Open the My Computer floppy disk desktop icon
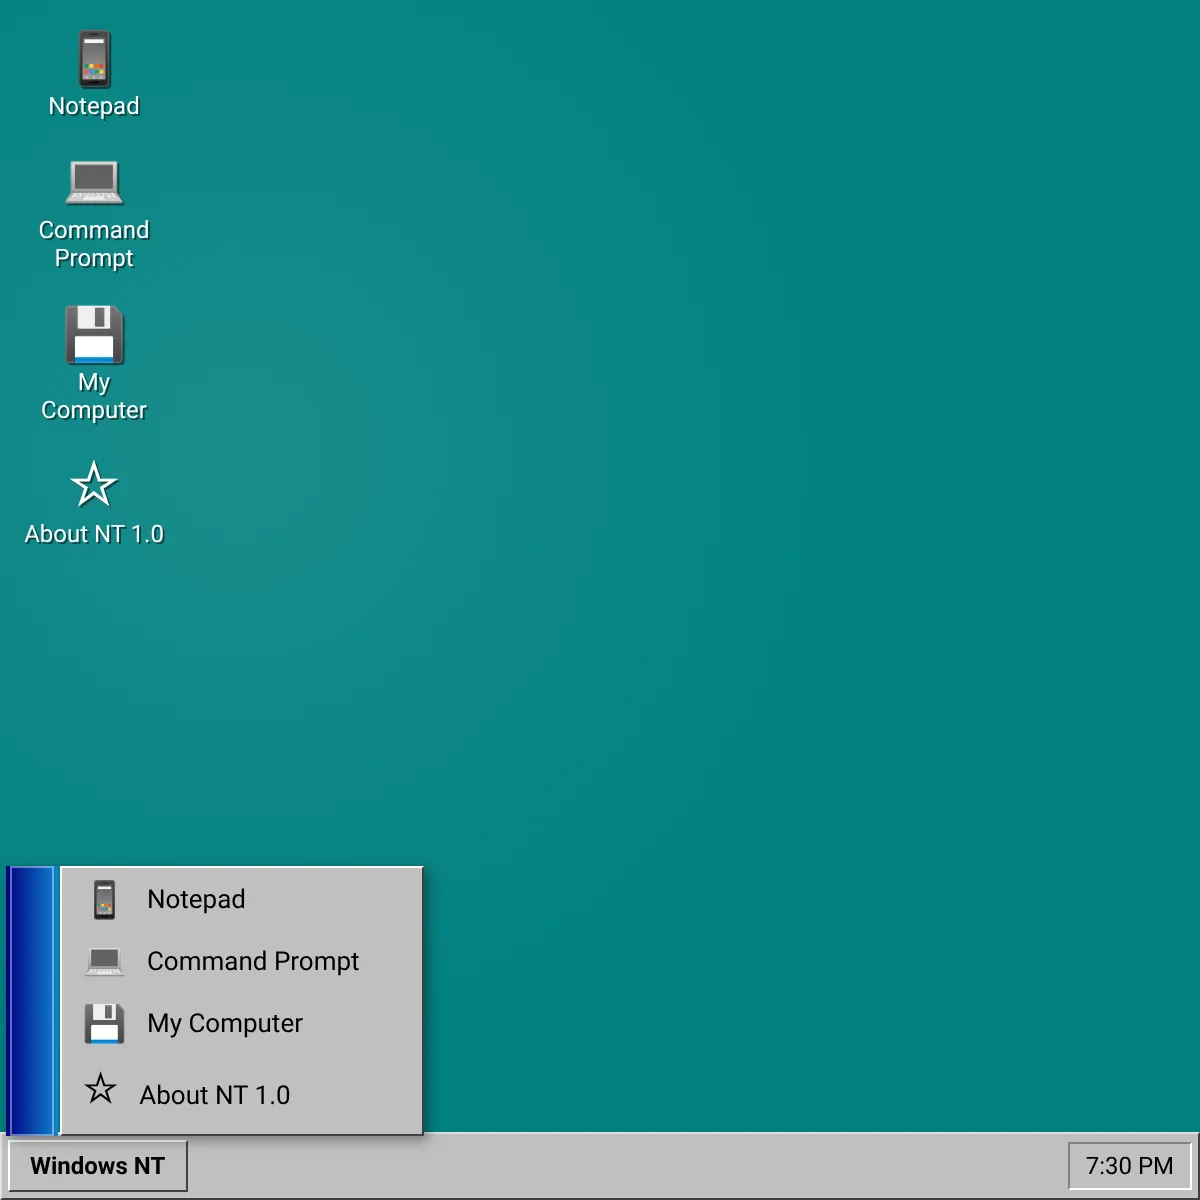The image size is (1200, 1200). (x=94, y=335)
